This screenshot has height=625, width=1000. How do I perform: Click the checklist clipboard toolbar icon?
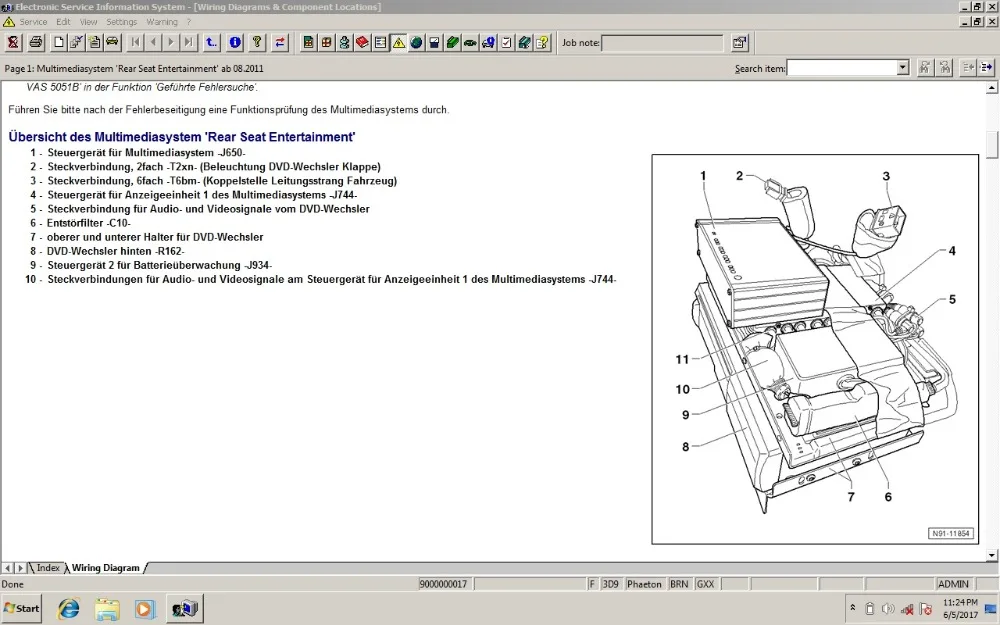[x=506, y=43]
